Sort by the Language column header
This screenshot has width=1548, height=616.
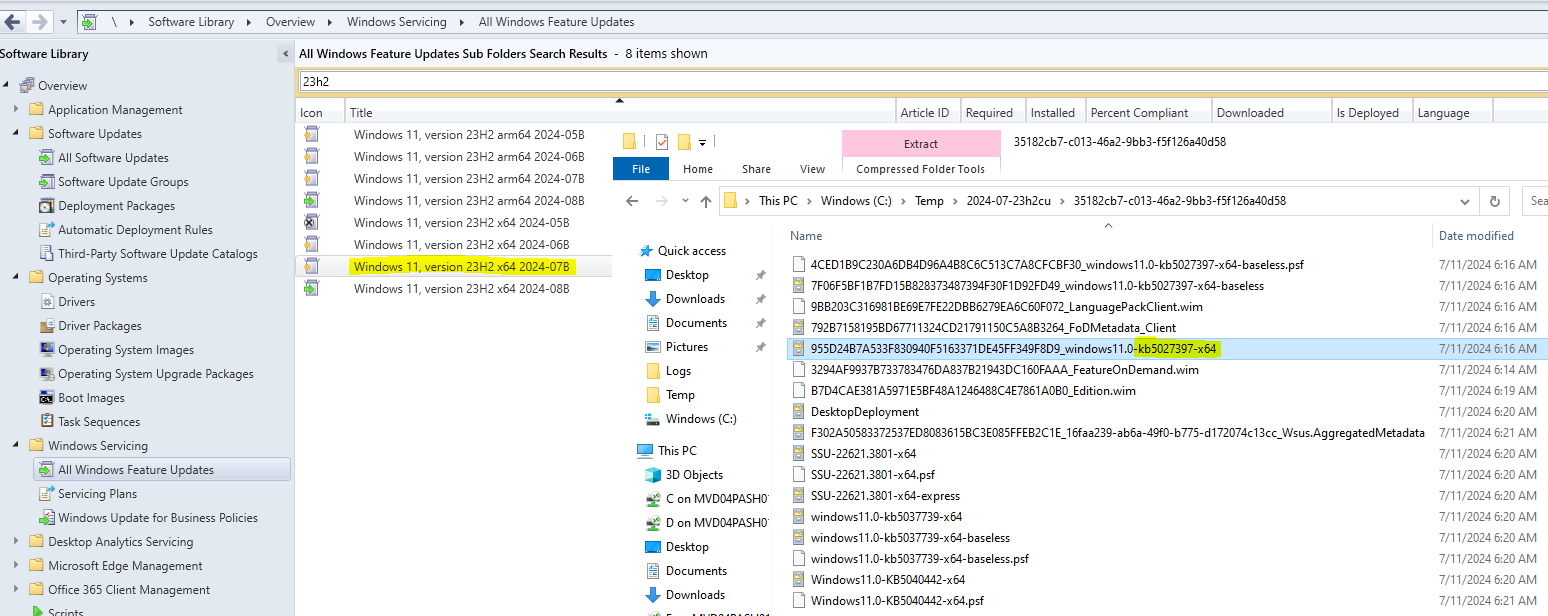coord(1452,113)
